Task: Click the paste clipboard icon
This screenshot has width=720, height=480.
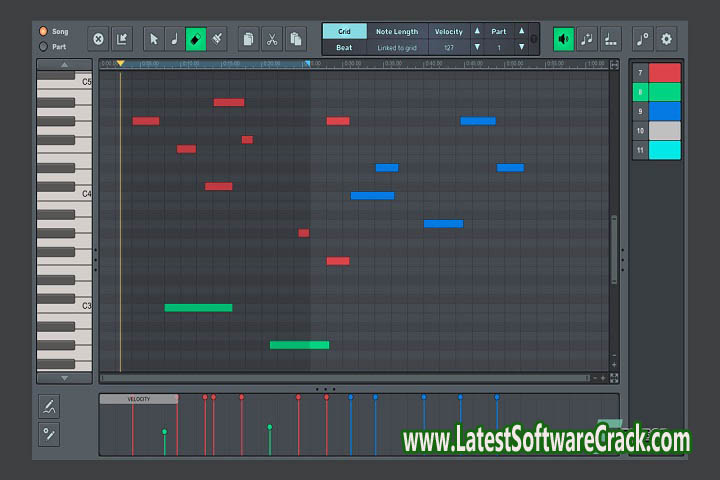Action: click(295, 39)
